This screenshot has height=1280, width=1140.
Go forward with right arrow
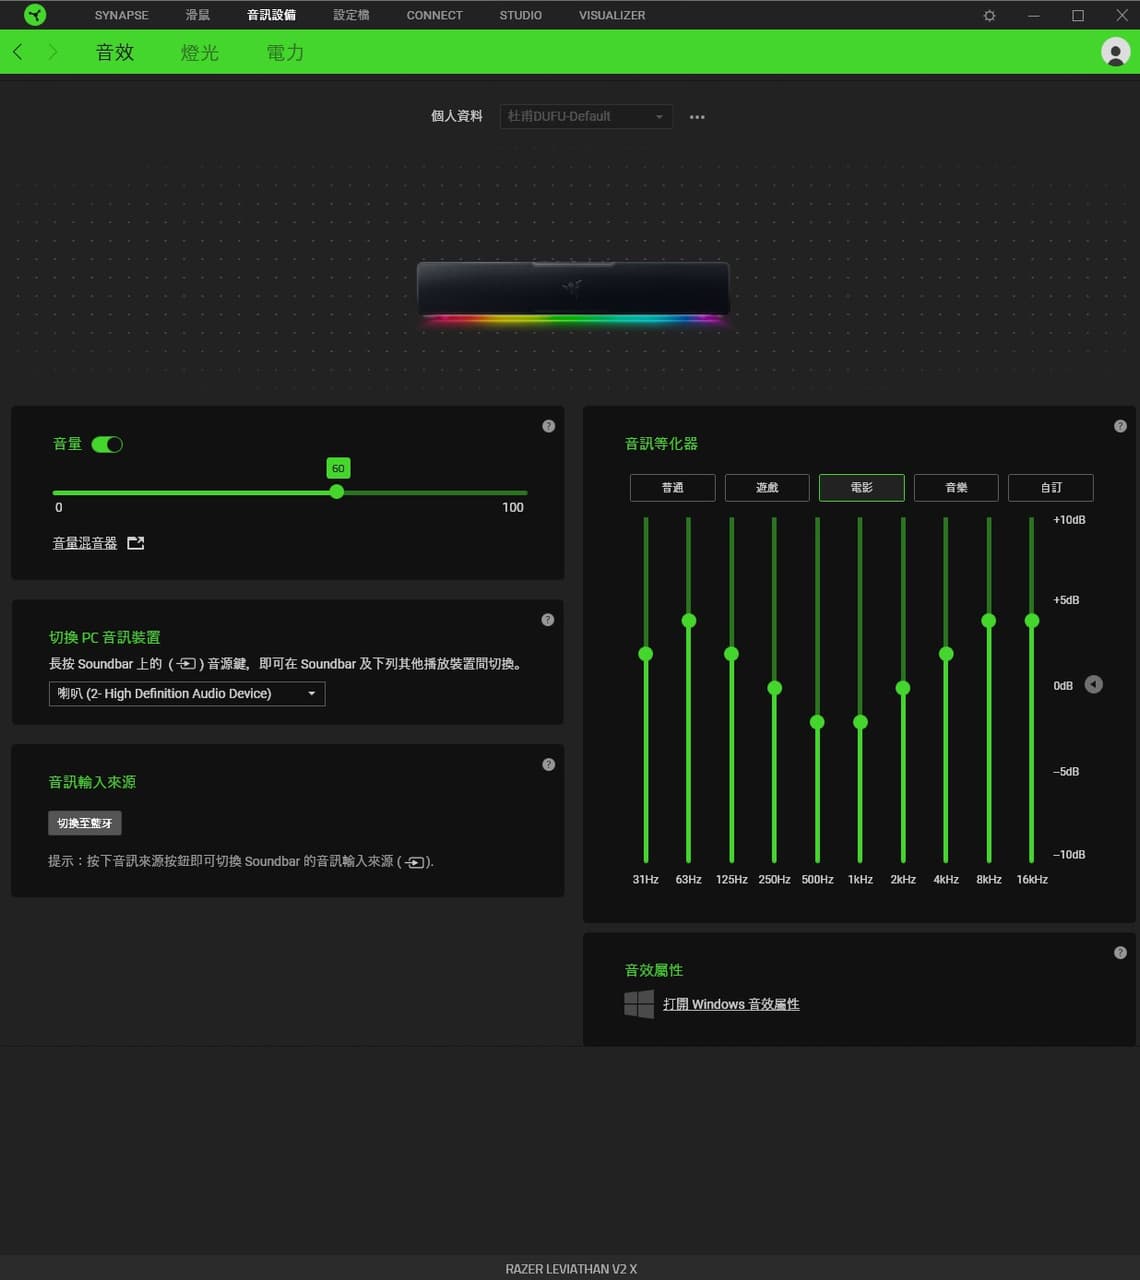tap(53, 52)
